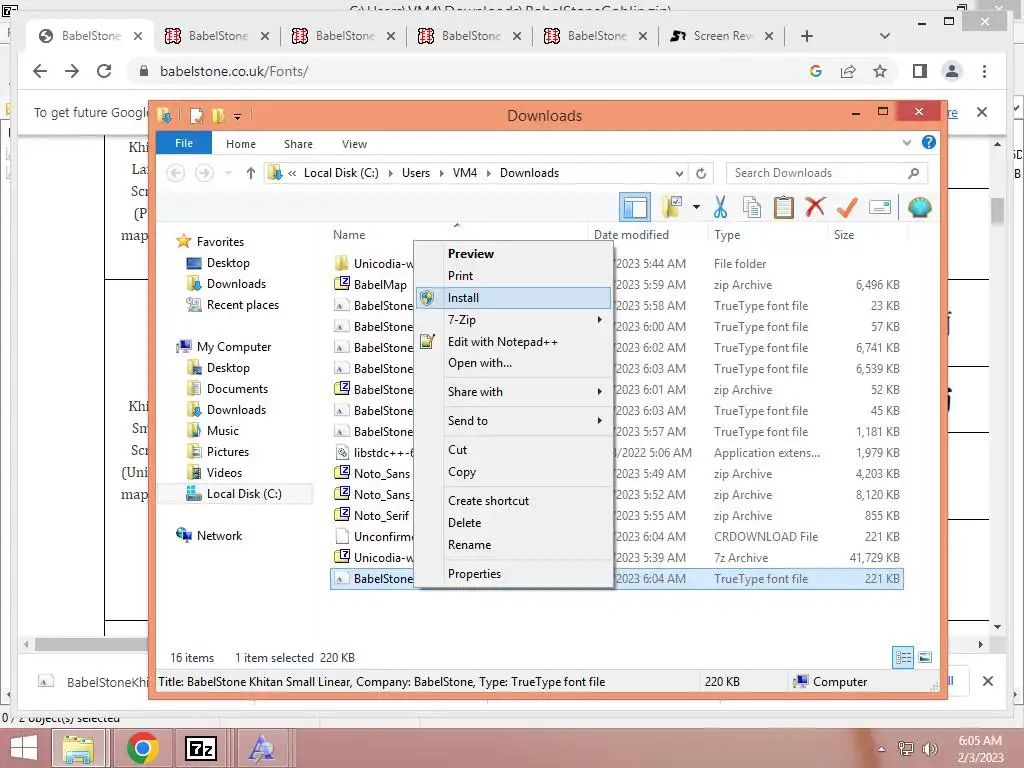Click the blue shell icon in toolbar
Viewport: 1024px width, 768px height.
920,208
